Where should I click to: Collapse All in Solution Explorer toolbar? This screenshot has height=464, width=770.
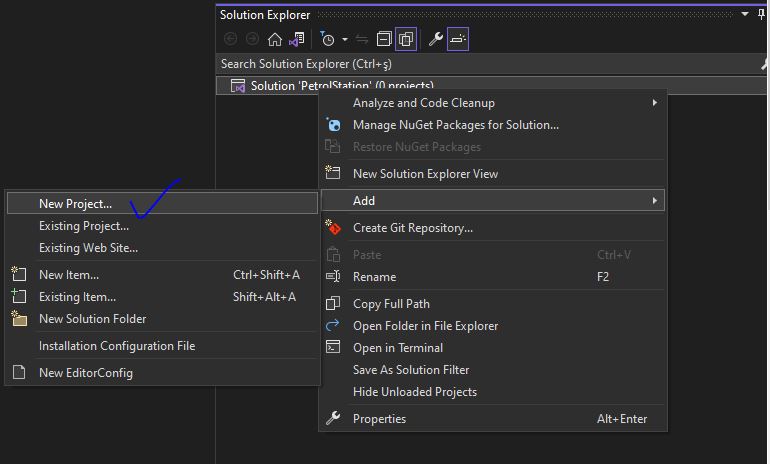(x=384, y=39)
